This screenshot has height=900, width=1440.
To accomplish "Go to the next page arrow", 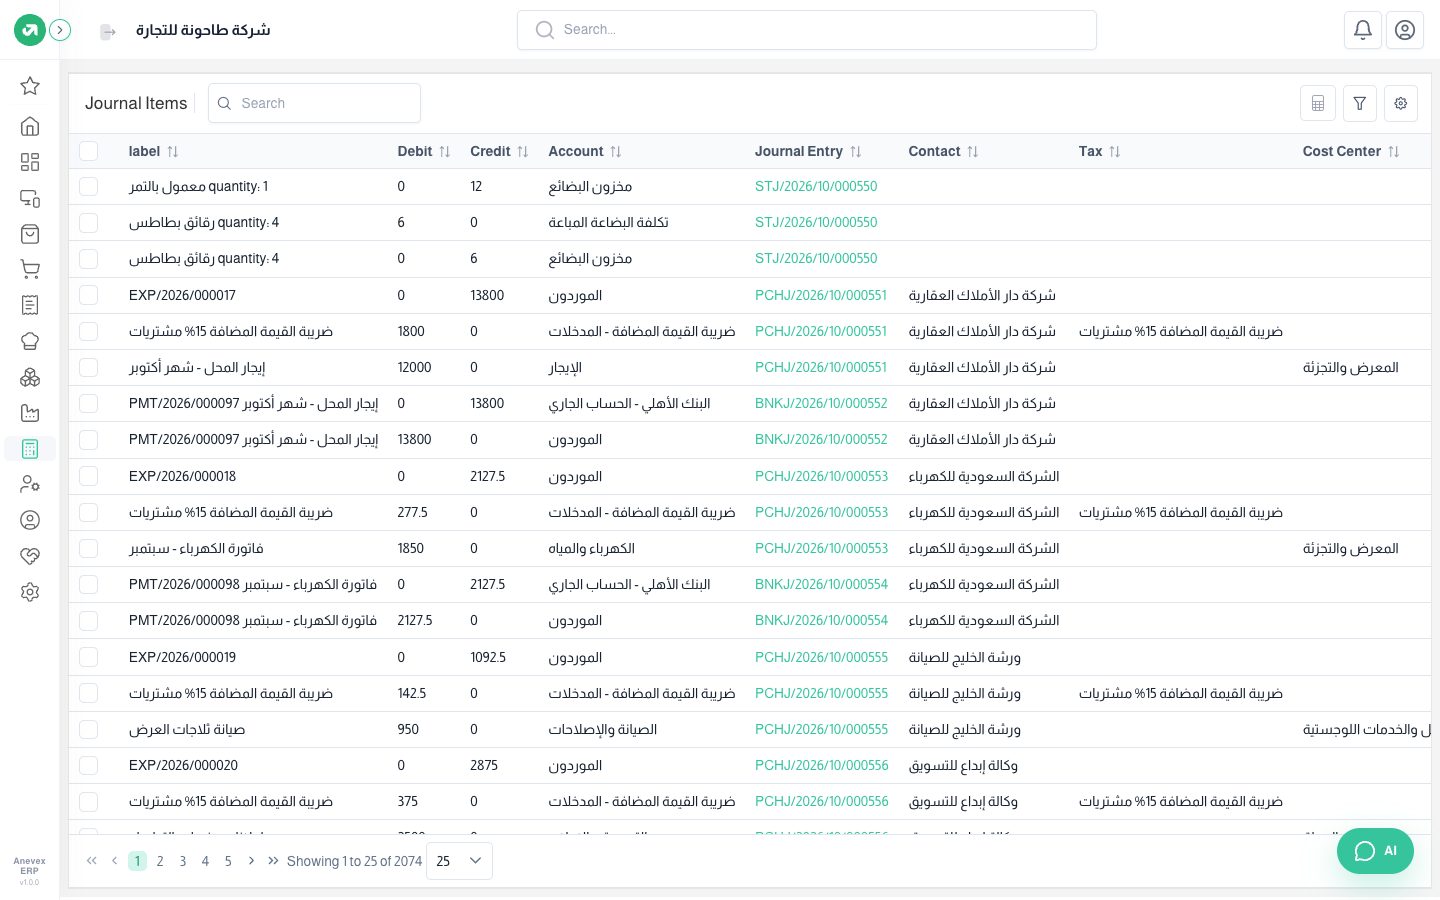I will coord(251,861).
